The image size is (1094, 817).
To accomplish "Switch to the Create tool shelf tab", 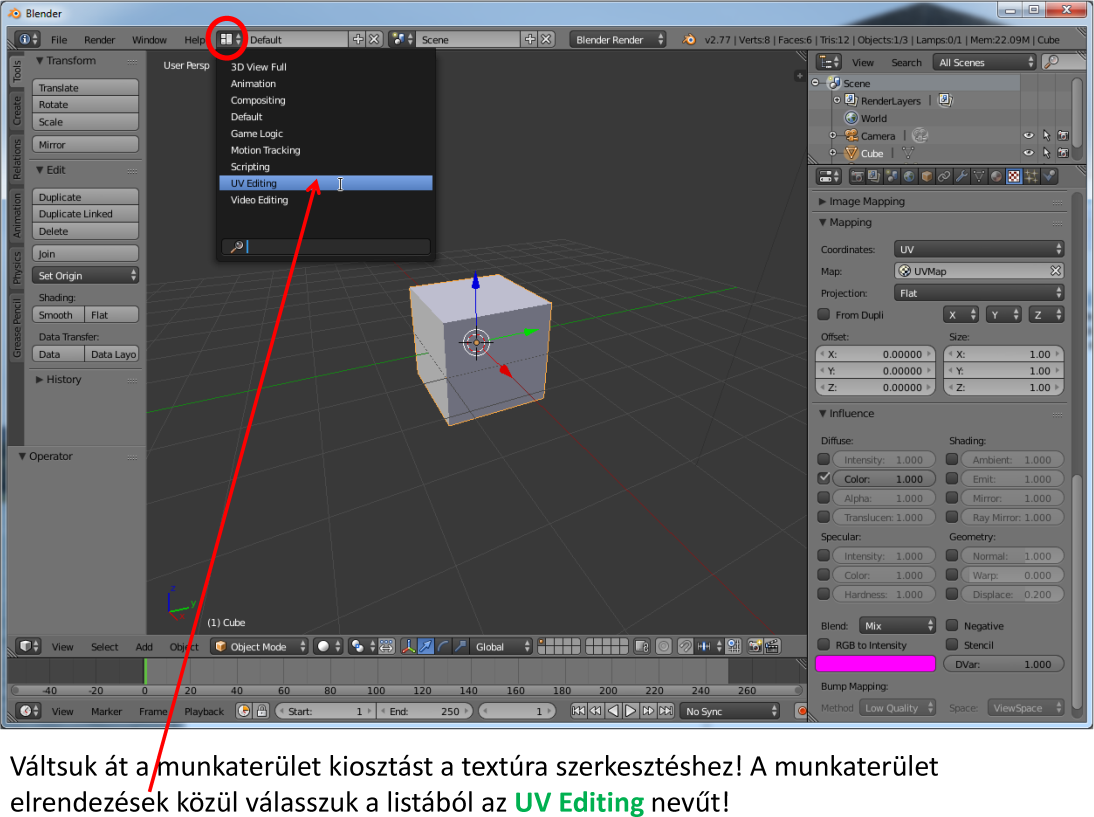I will pyautogui.click(x=17, y=110).
